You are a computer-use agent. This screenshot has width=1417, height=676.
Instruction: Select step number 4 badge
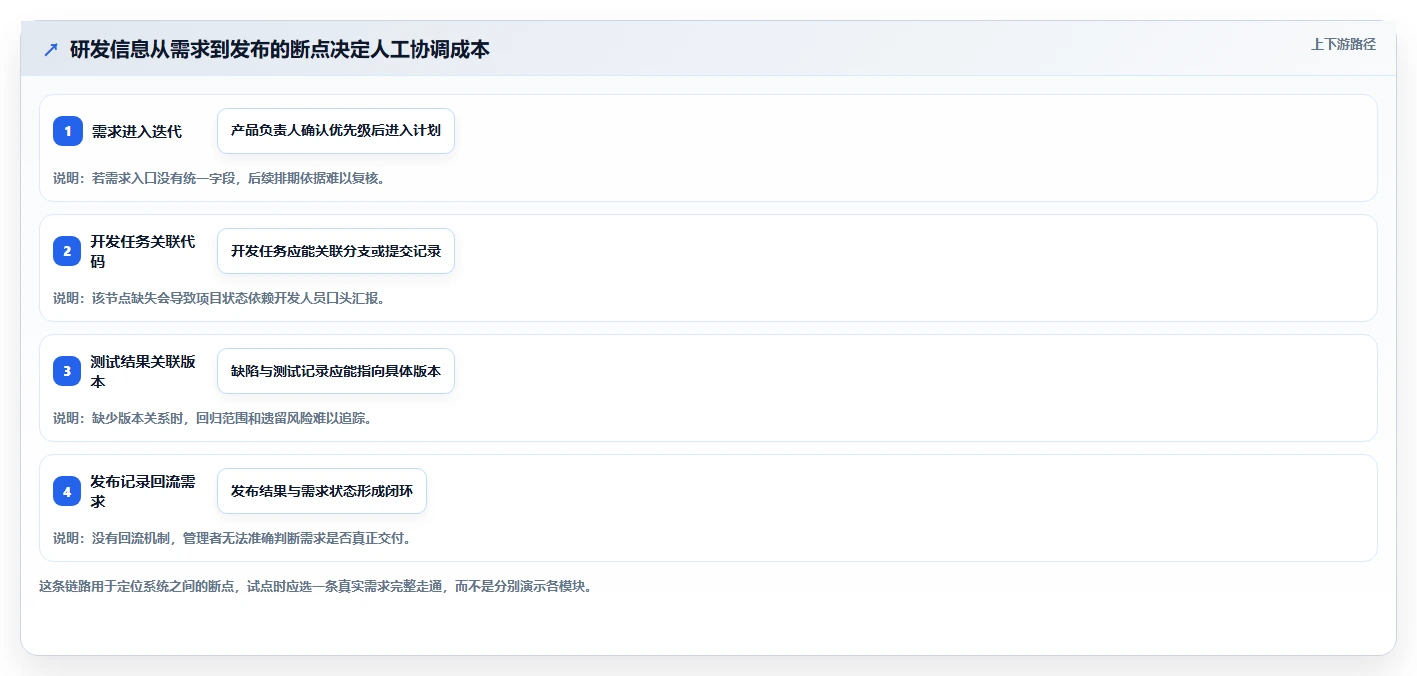pyautogui.click(x=68, y=491)
